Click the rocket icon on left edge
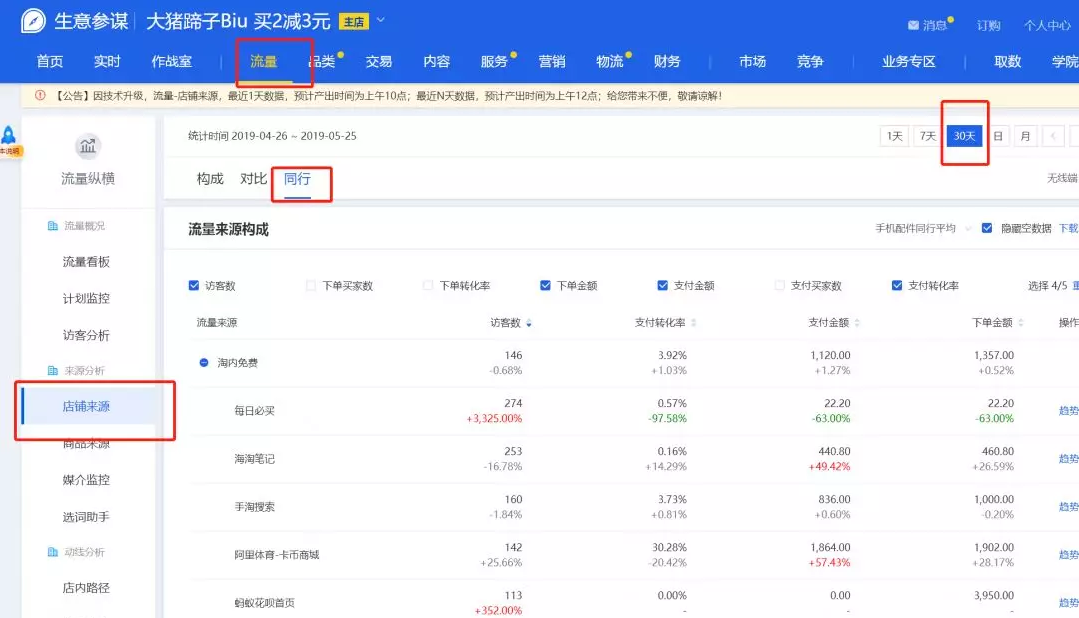Image resolution: width=1079 pixels, height=618 pixels. pos(8,135)
